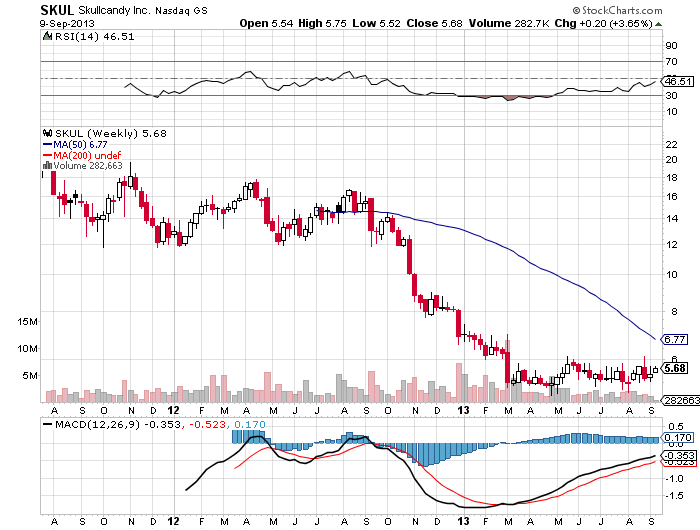Click the 70 level on the RSI axis
This screenshot has height=530, width=700.
click(671, 62)
